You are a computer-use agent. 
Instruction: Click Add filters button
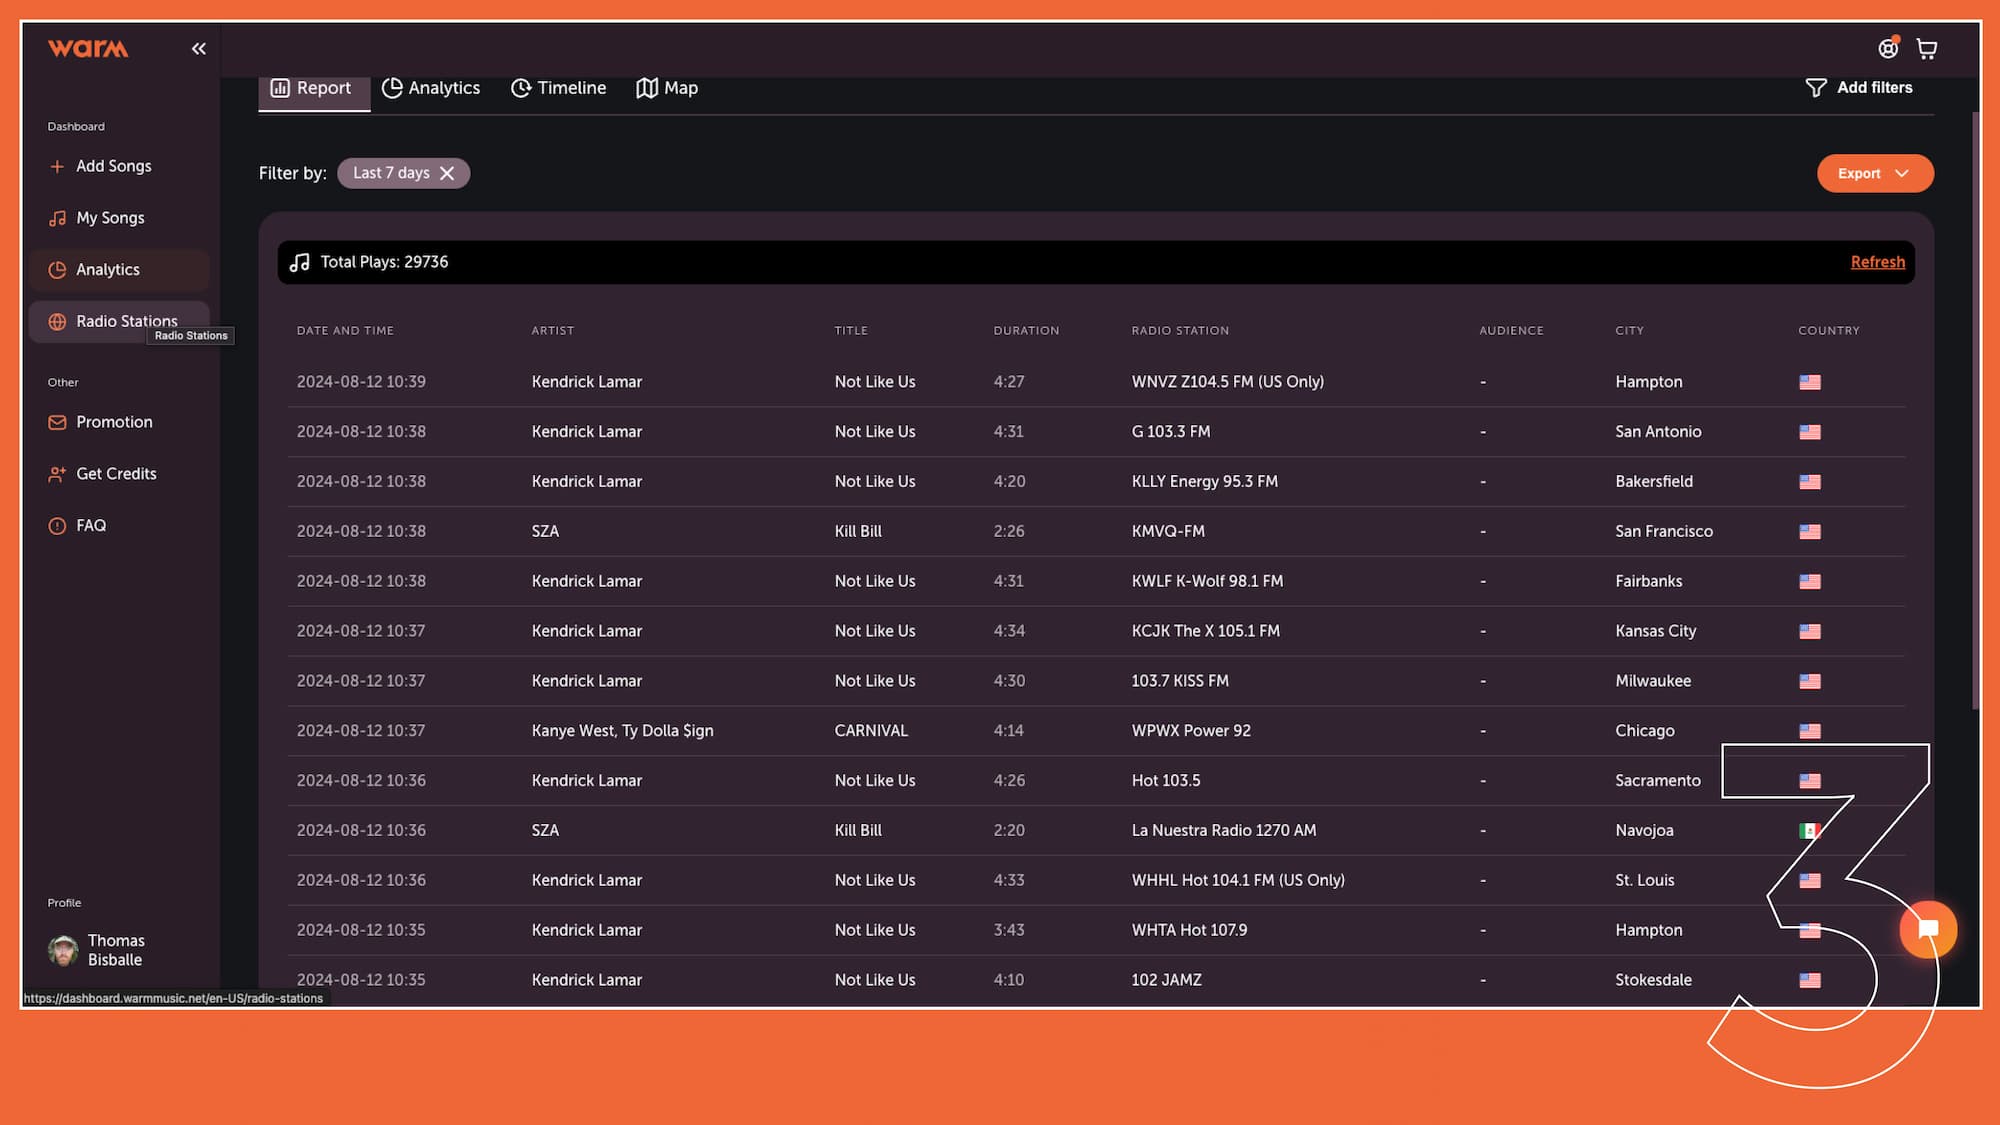[x=1859, y=88]
